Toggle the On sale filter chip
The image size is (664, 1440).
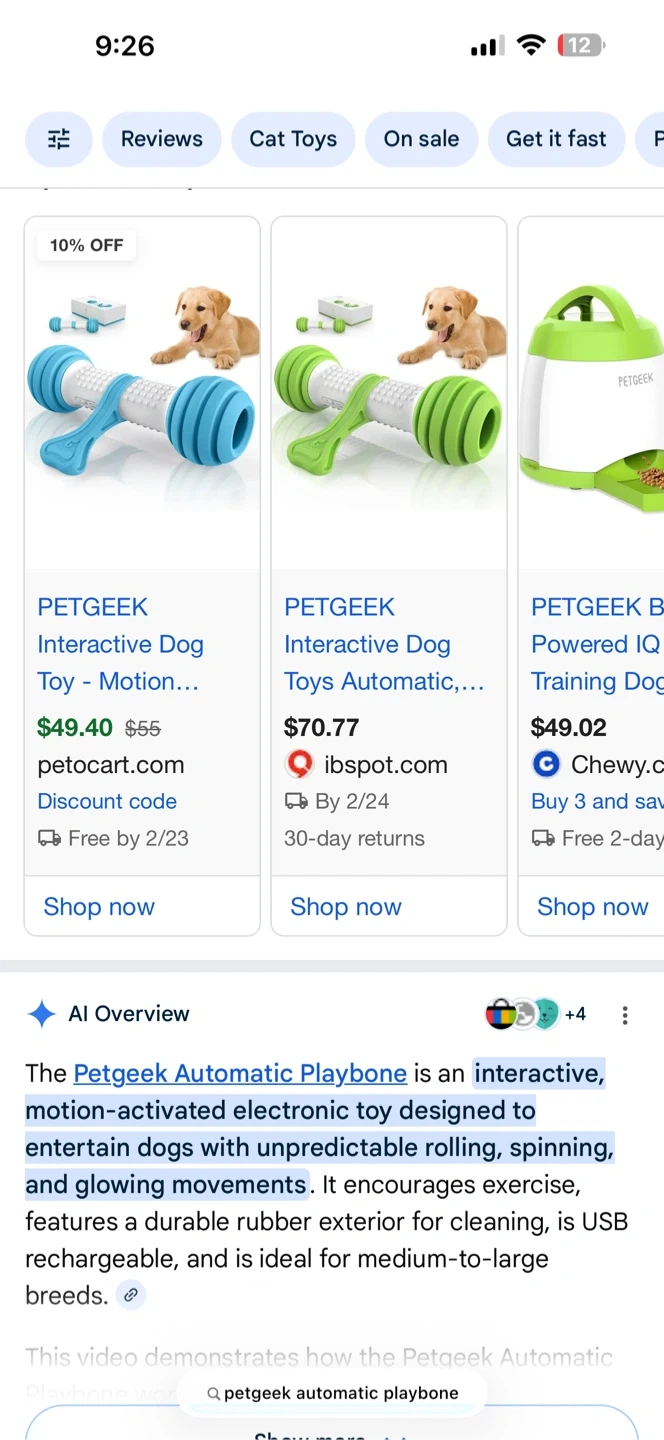421,139
